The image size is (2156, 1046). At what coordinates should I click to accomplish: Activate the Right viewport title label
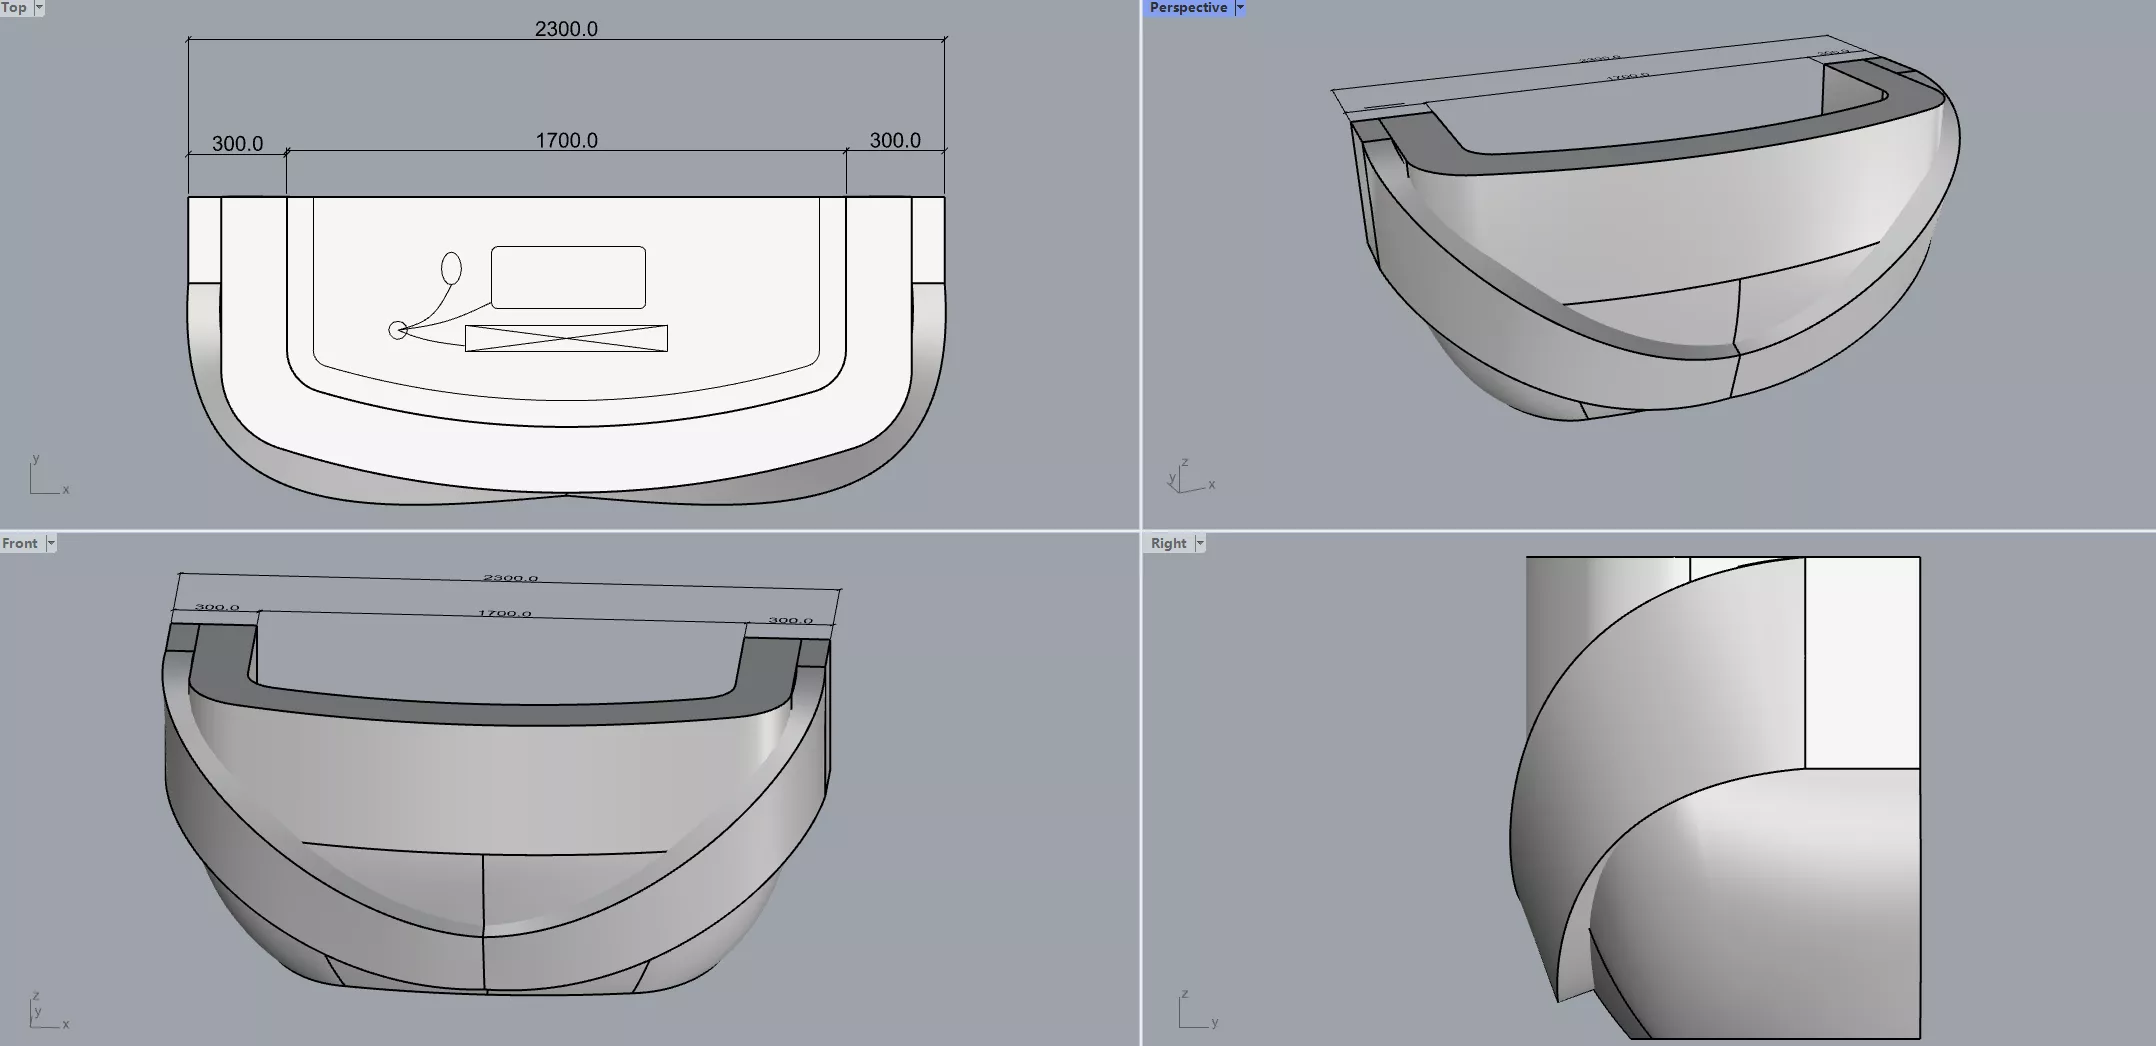pyautogui.click(x=1168, y=543)
